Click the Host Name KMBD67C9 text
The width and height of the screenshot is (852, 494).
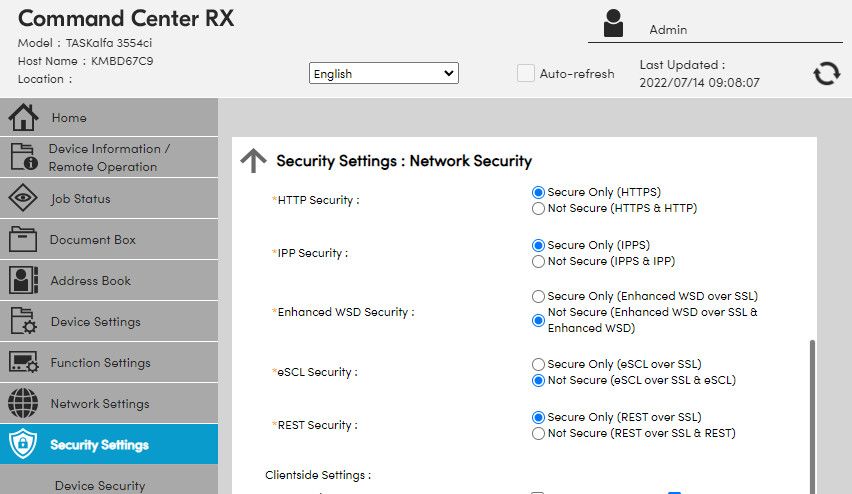click(85, 61)
